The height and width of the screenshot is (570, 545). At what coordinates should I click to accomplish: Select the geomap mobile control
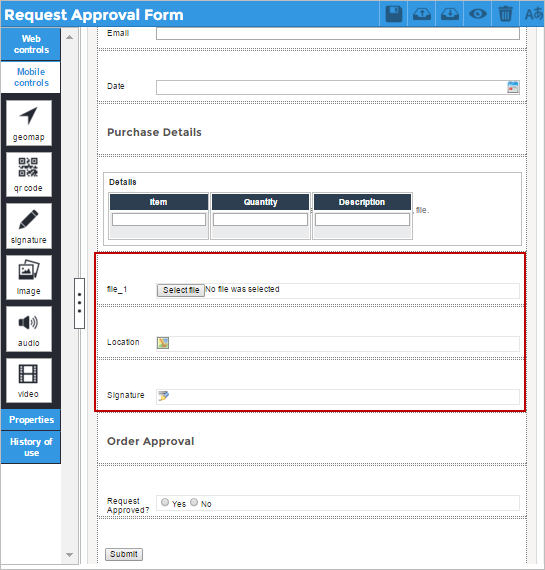pos(29,123)
